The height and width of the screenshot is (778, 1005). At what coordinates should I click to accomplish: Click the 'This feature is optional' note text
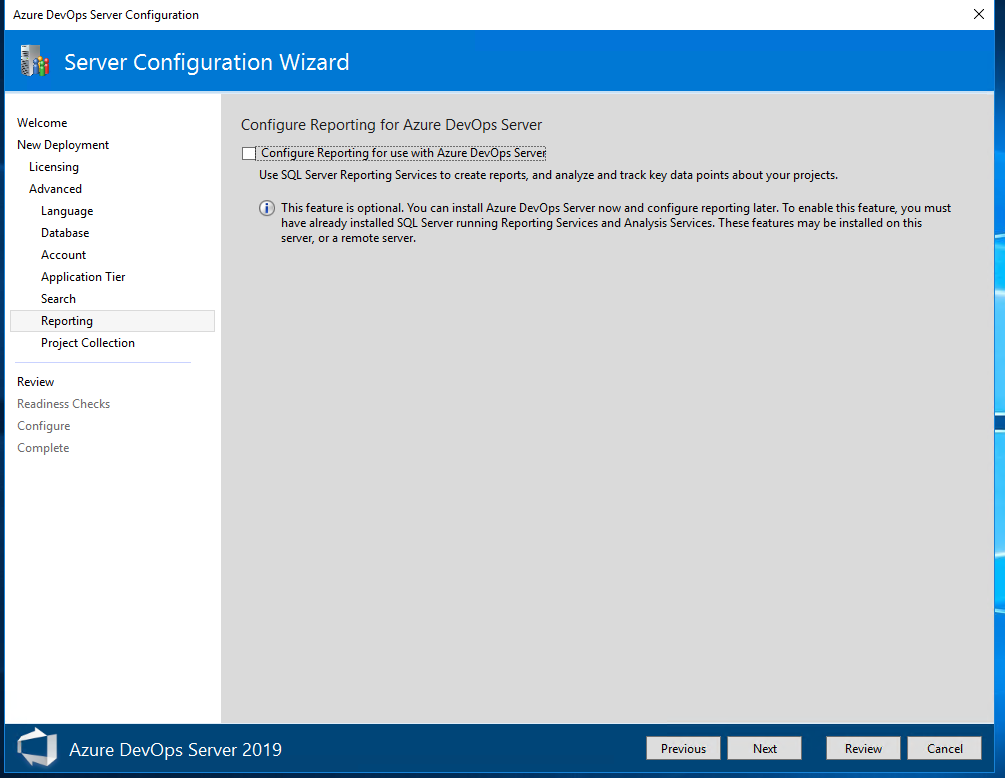(616, 223)
